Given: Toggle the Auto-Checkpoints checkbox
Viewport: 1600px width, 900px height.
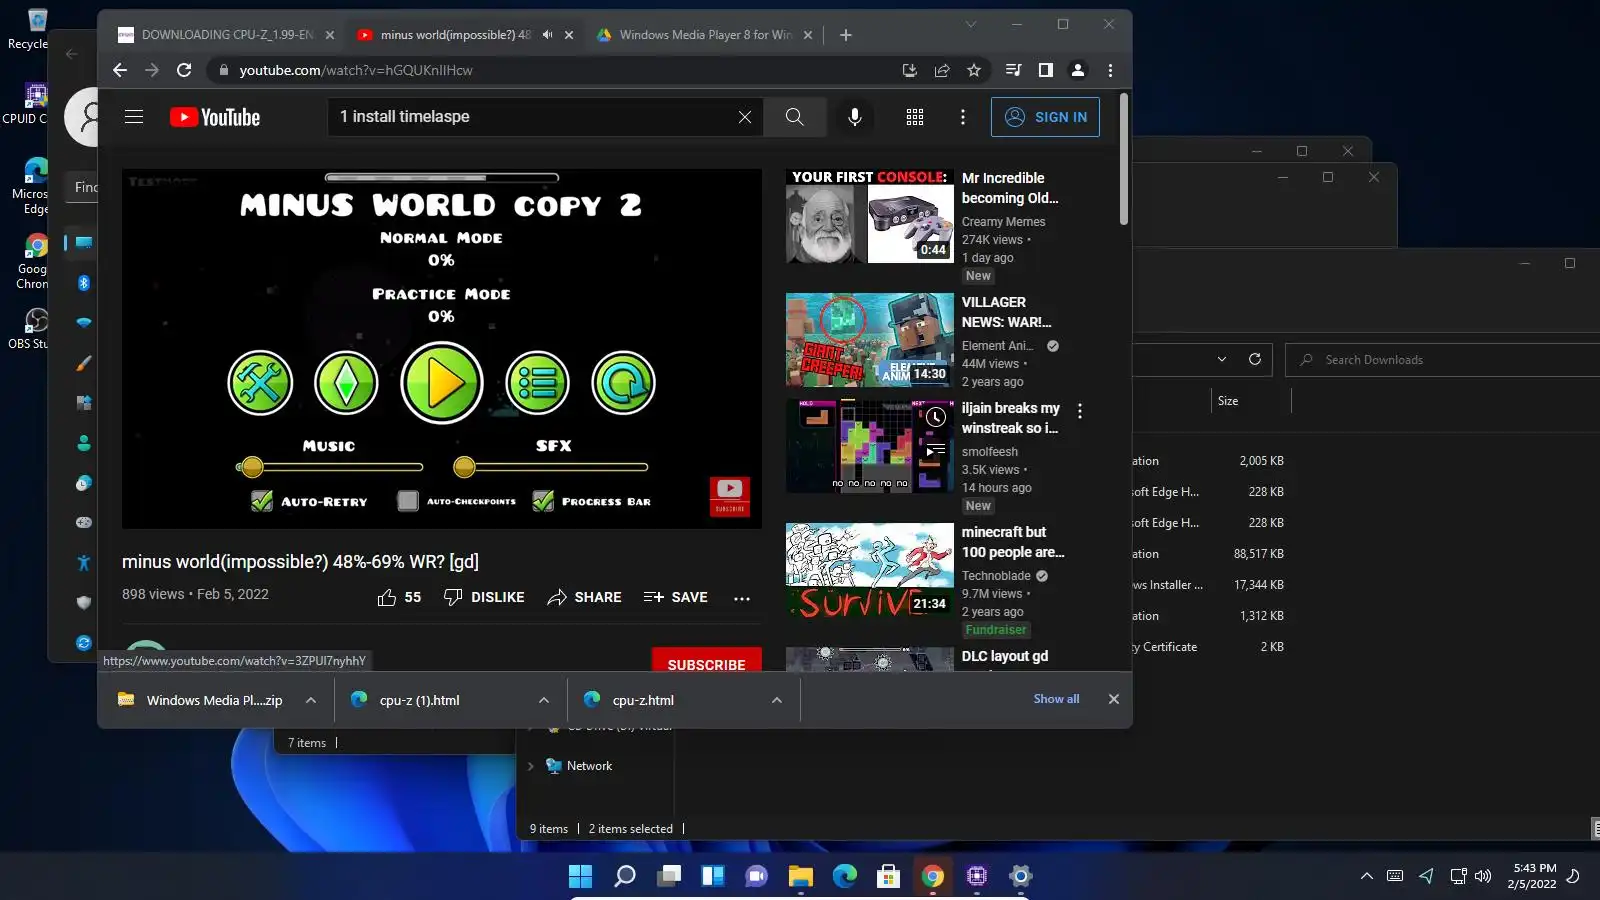Looking at the screenshot, I should [408, 501].
